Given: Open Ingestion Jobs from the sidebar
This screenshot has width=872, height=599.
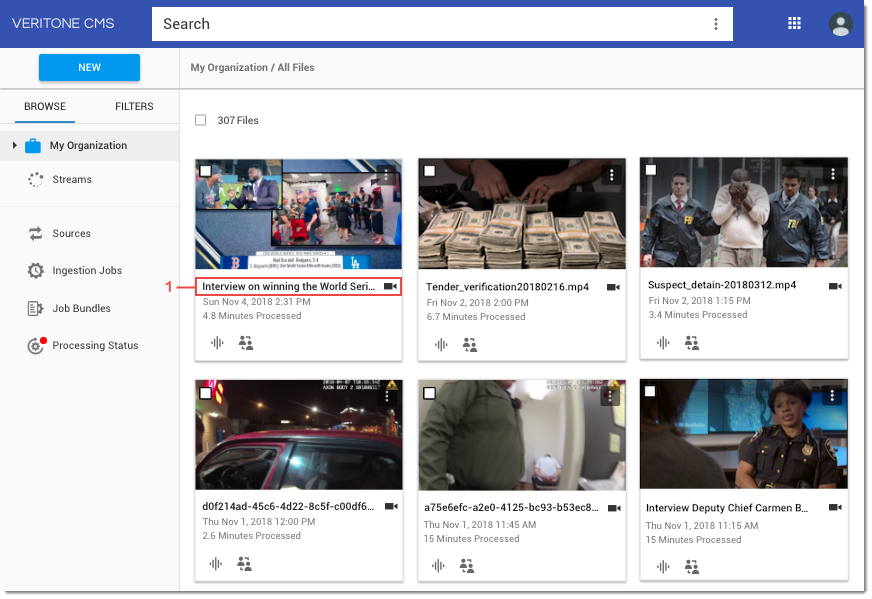Looking at the screenshot, I should (x=86, y=271).
